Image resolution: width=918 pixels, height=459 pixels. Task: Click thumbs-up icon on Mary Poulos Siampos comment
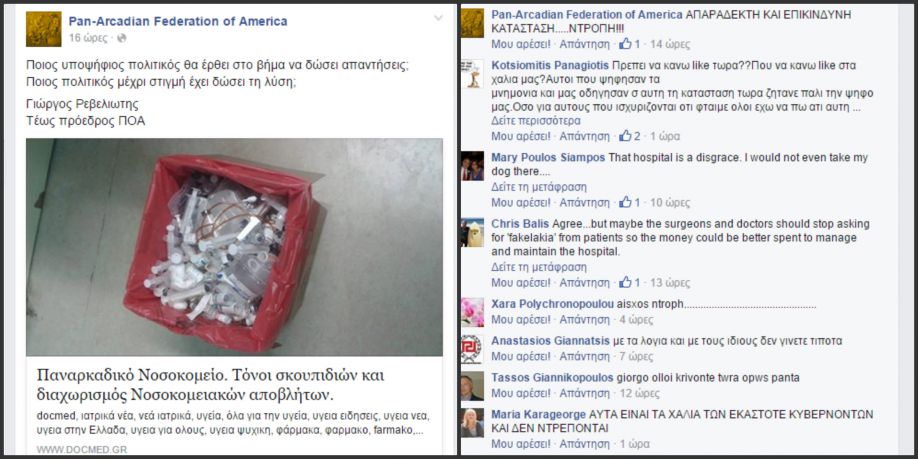click(625, 203)
